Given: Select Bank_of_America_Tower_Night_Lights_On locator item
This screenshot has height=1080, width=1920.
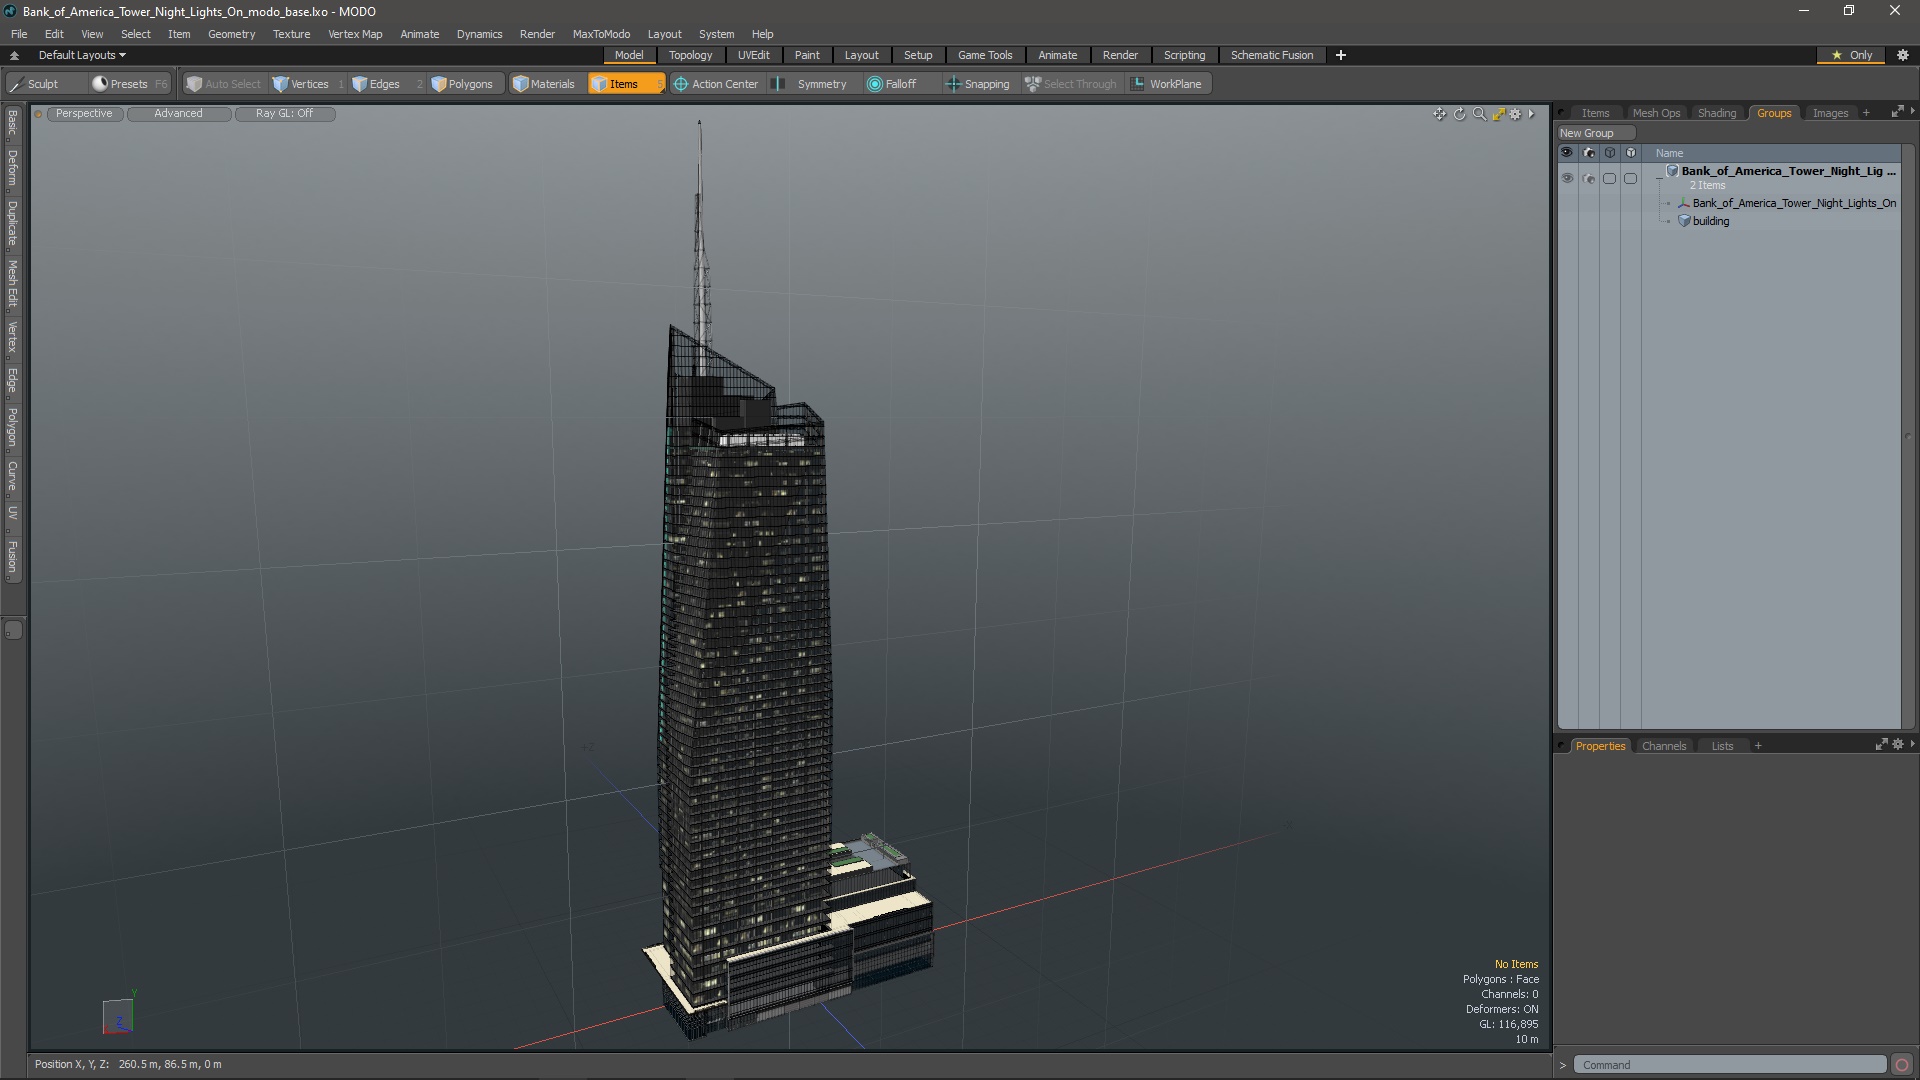Looking at the screenshot, I should pos(1794,203).
